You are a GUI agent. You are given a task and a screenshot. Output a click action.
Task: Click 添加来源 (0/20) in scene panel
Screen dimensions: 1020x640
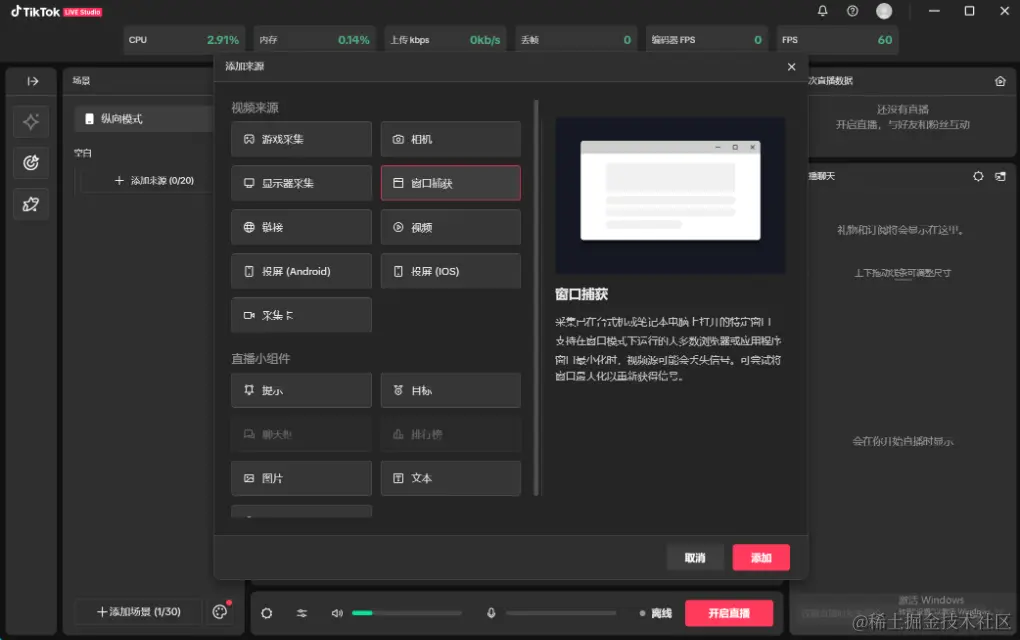pos(154,180)
